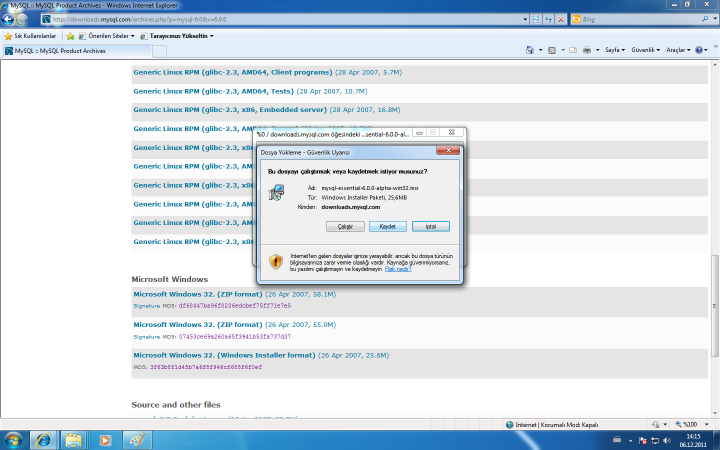The image size is (720, 450).
Task: Expand the Sayfa dropdown menu
Action: [x=616, y=50]
